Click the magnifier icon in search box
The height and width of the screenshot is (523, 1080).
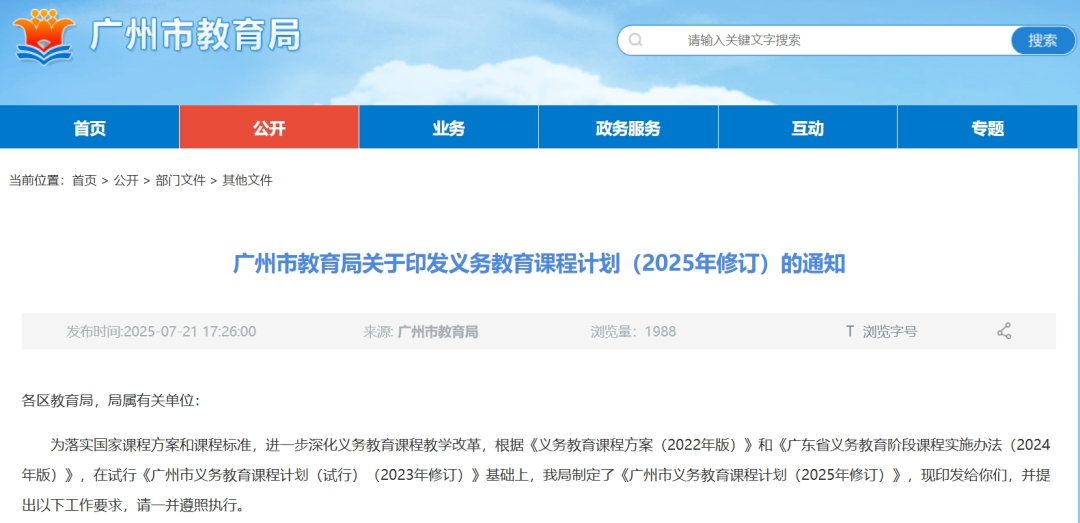pyautogui.click(x=635, y=40)
